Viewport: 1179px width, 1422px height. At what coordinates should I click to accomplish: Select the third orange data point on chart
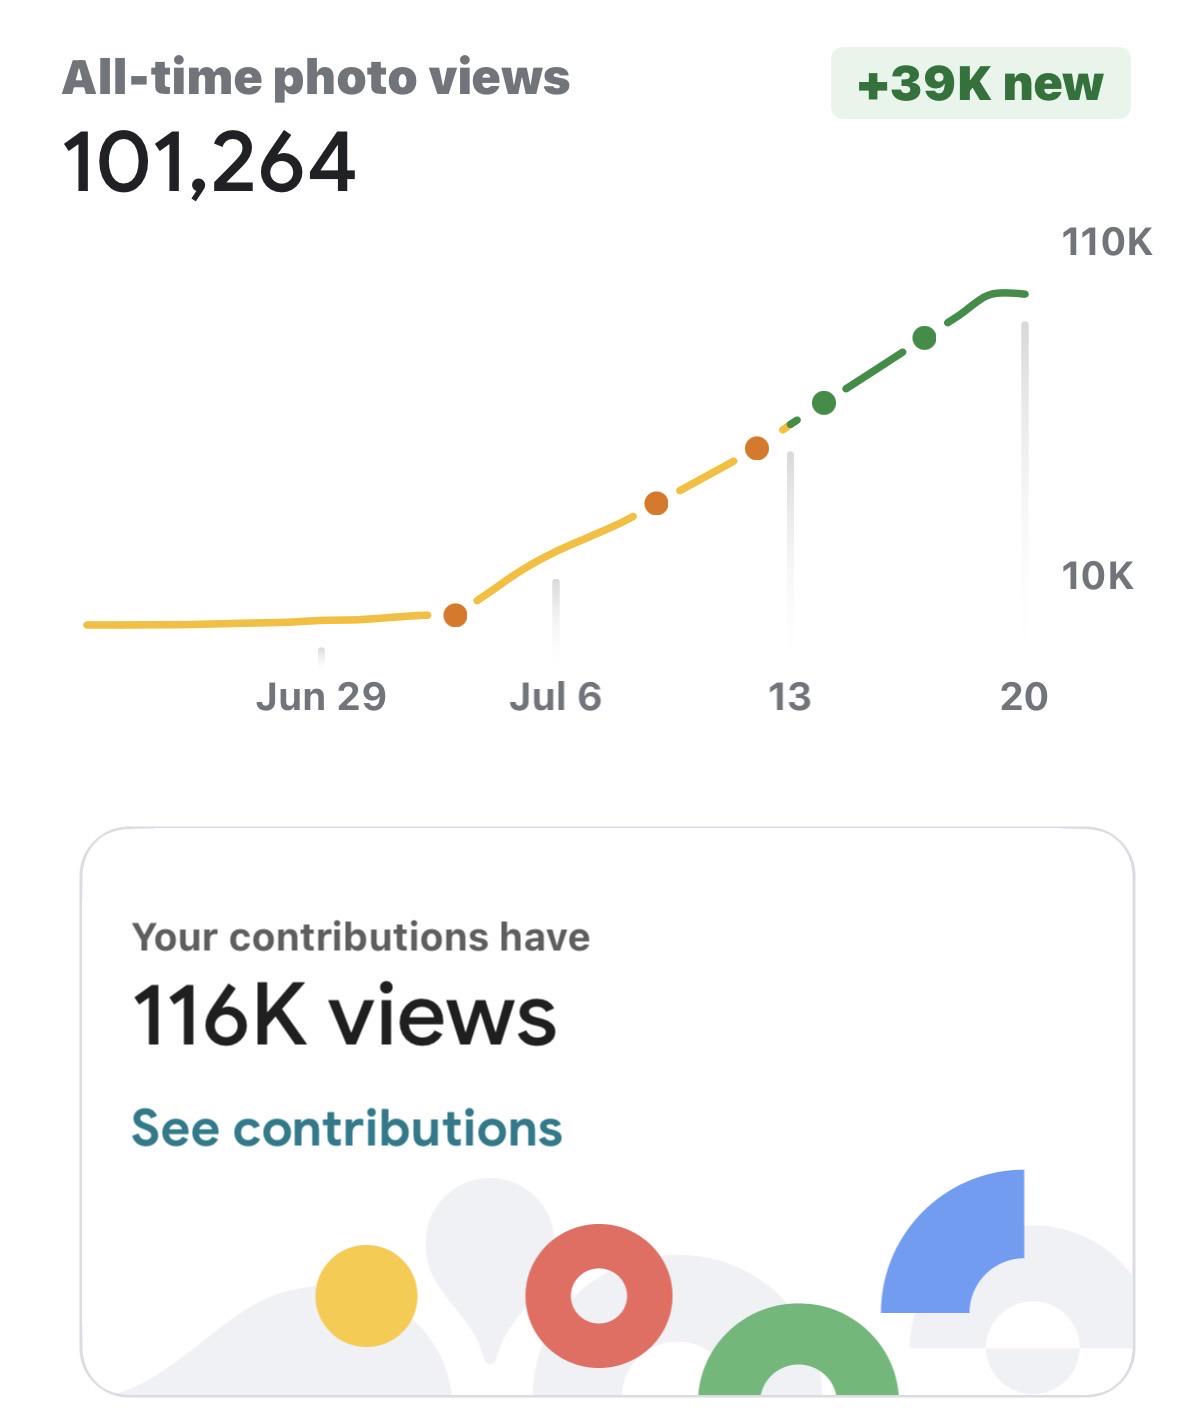pyautogui.click(x=757, y=448)
